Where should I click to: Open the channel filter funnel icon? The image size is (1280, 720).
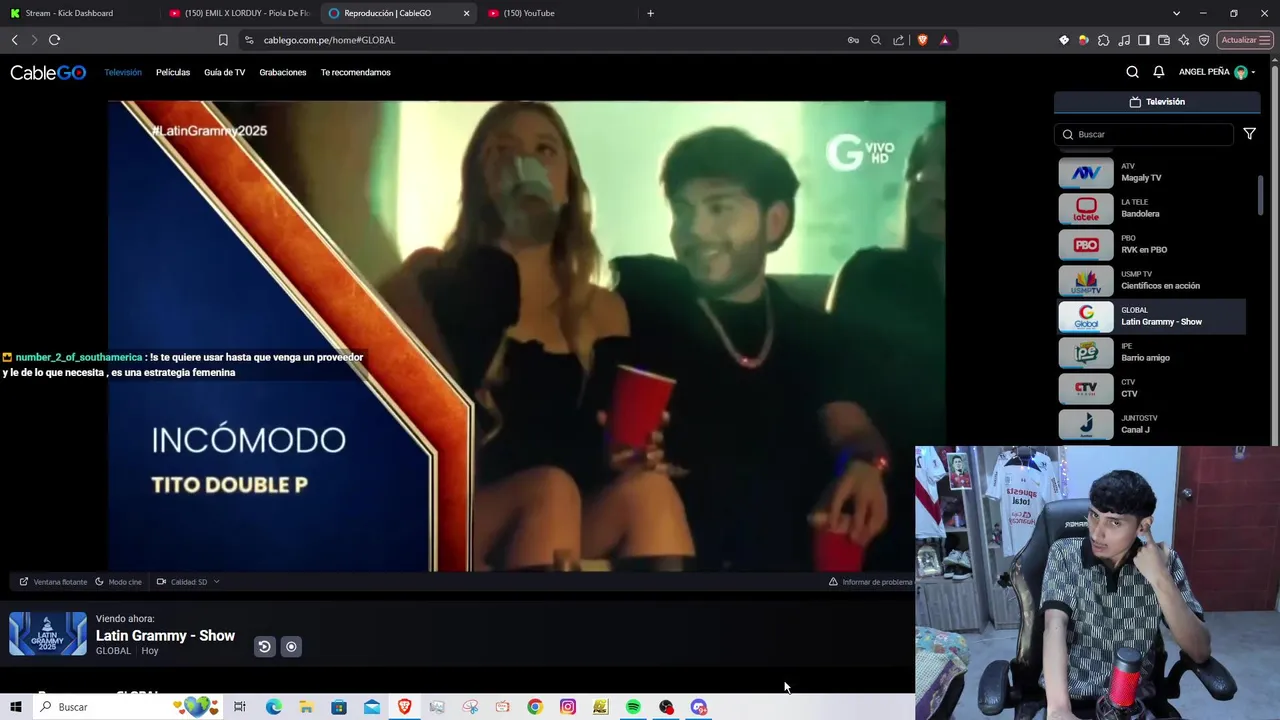pyautogui.click(x=1249, y=134)
